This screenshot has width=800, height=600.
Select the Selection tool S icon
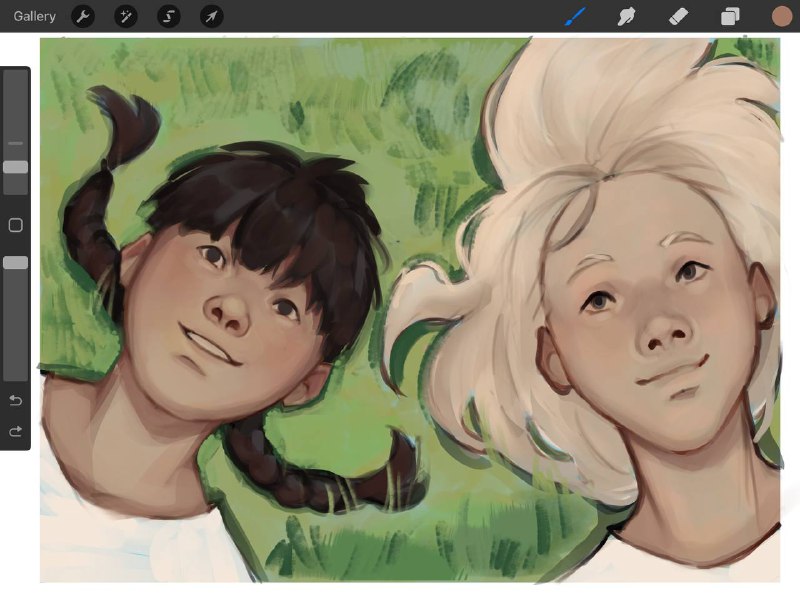168,17
